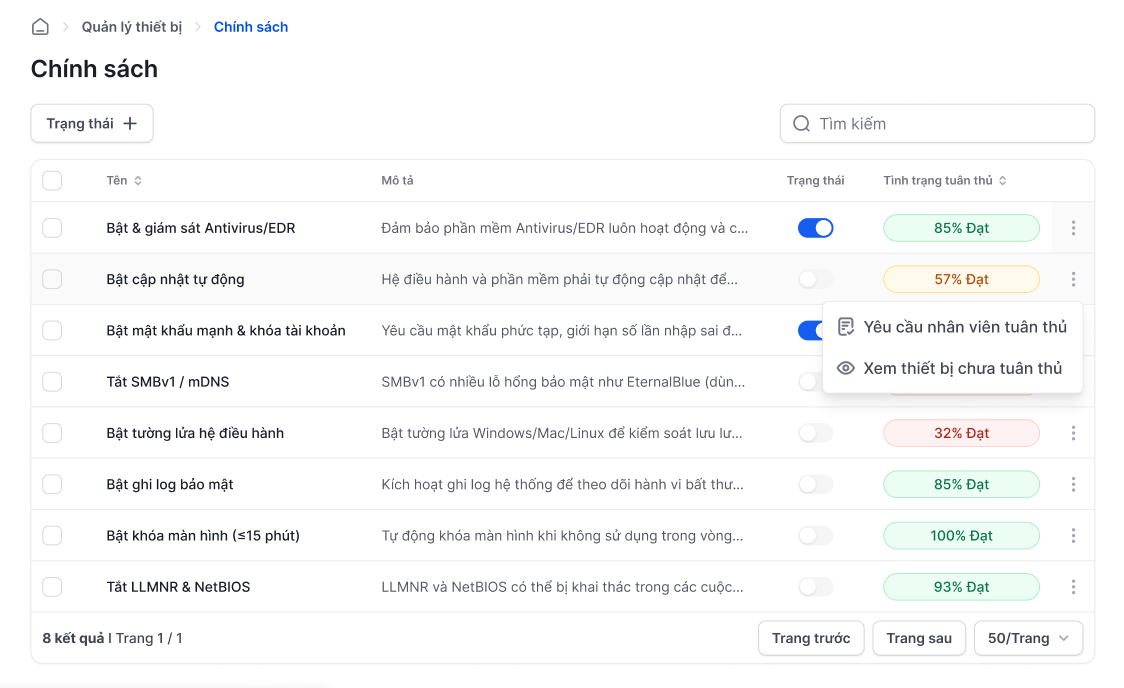Click the plus icon on Trạng thái filter
The width and height of the screenshot is (1124, 688).
(130, 124)
